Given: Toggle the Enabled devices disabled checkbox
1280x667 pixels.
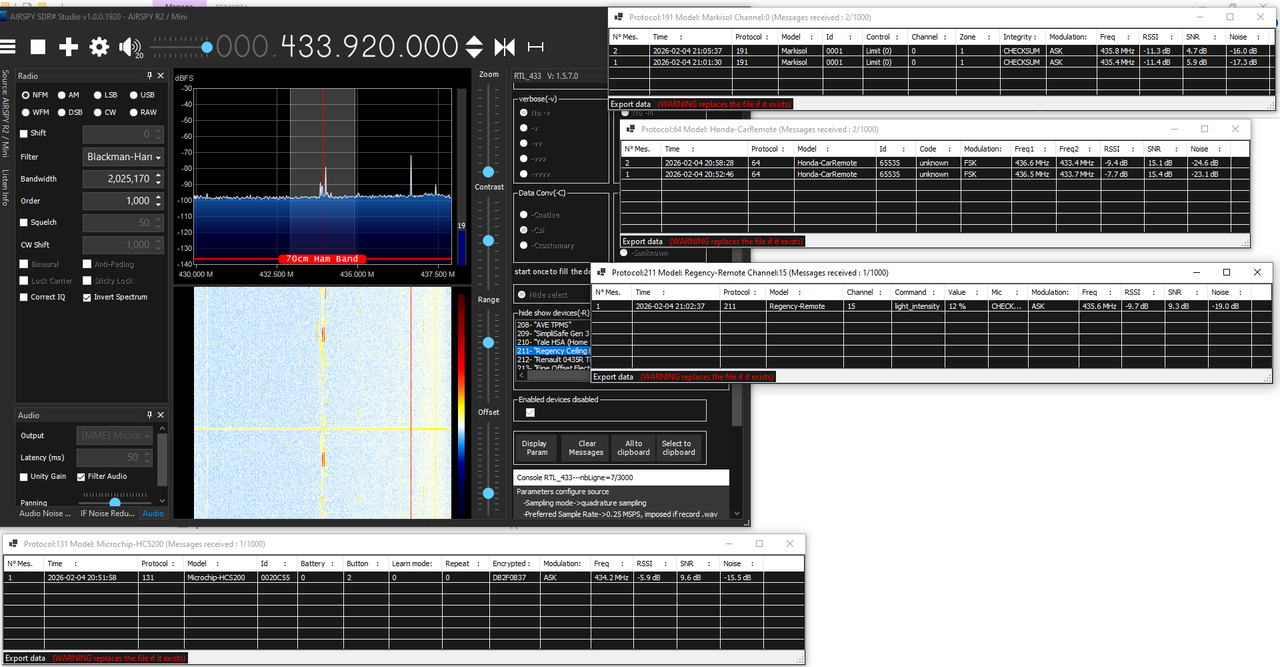Looking at the screenshot, I should click(x=531, y=412).
